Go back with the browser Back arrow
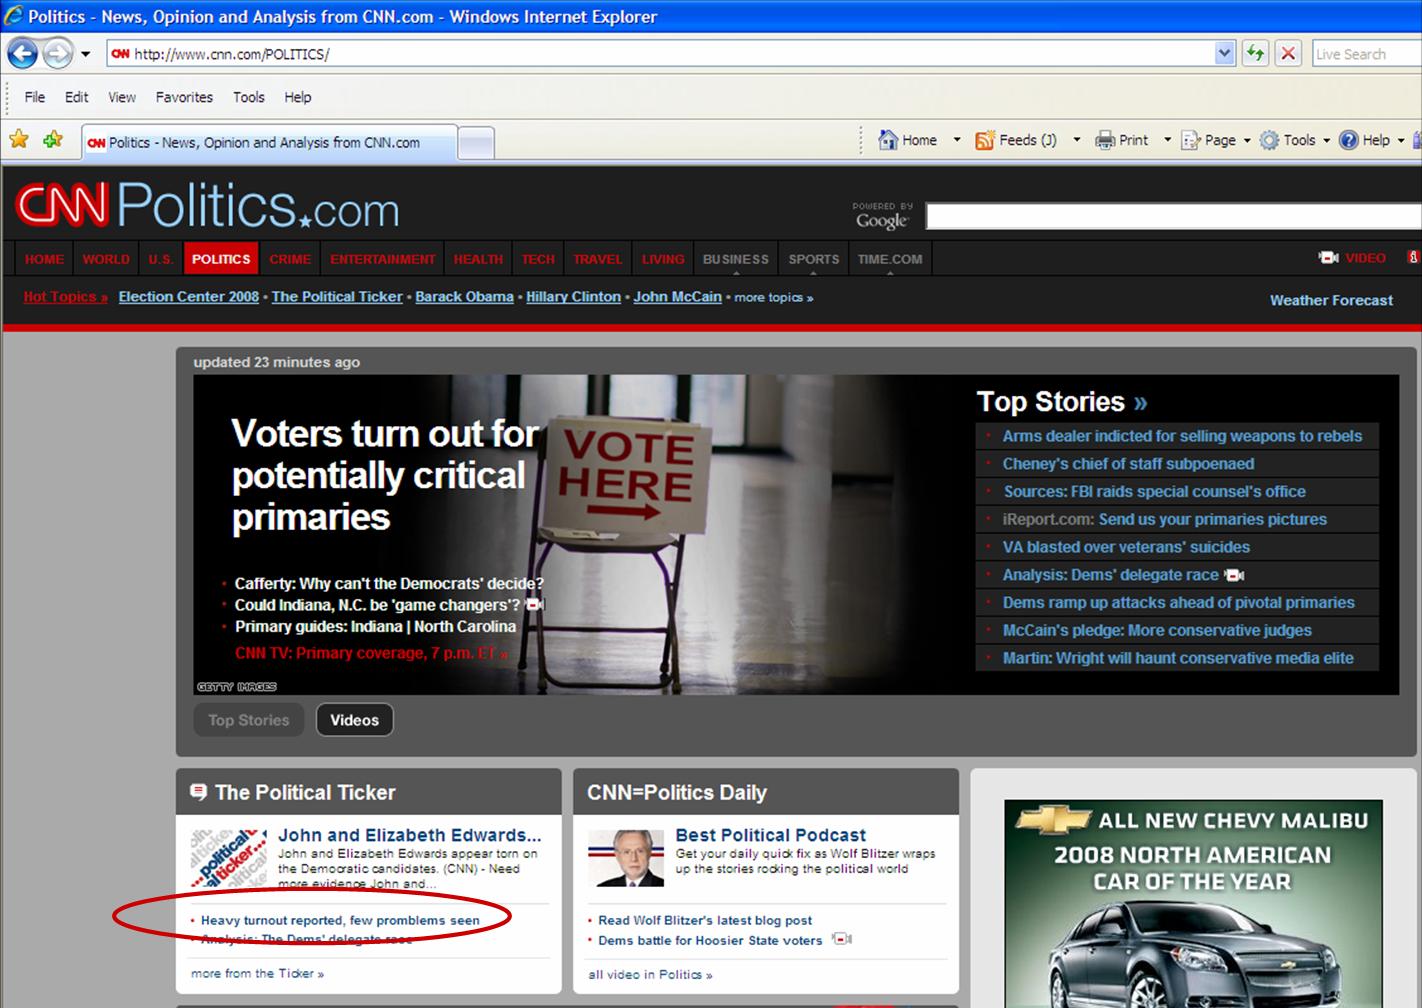1422x1008 pixels. pyautogui.click(x=23, y=53)
